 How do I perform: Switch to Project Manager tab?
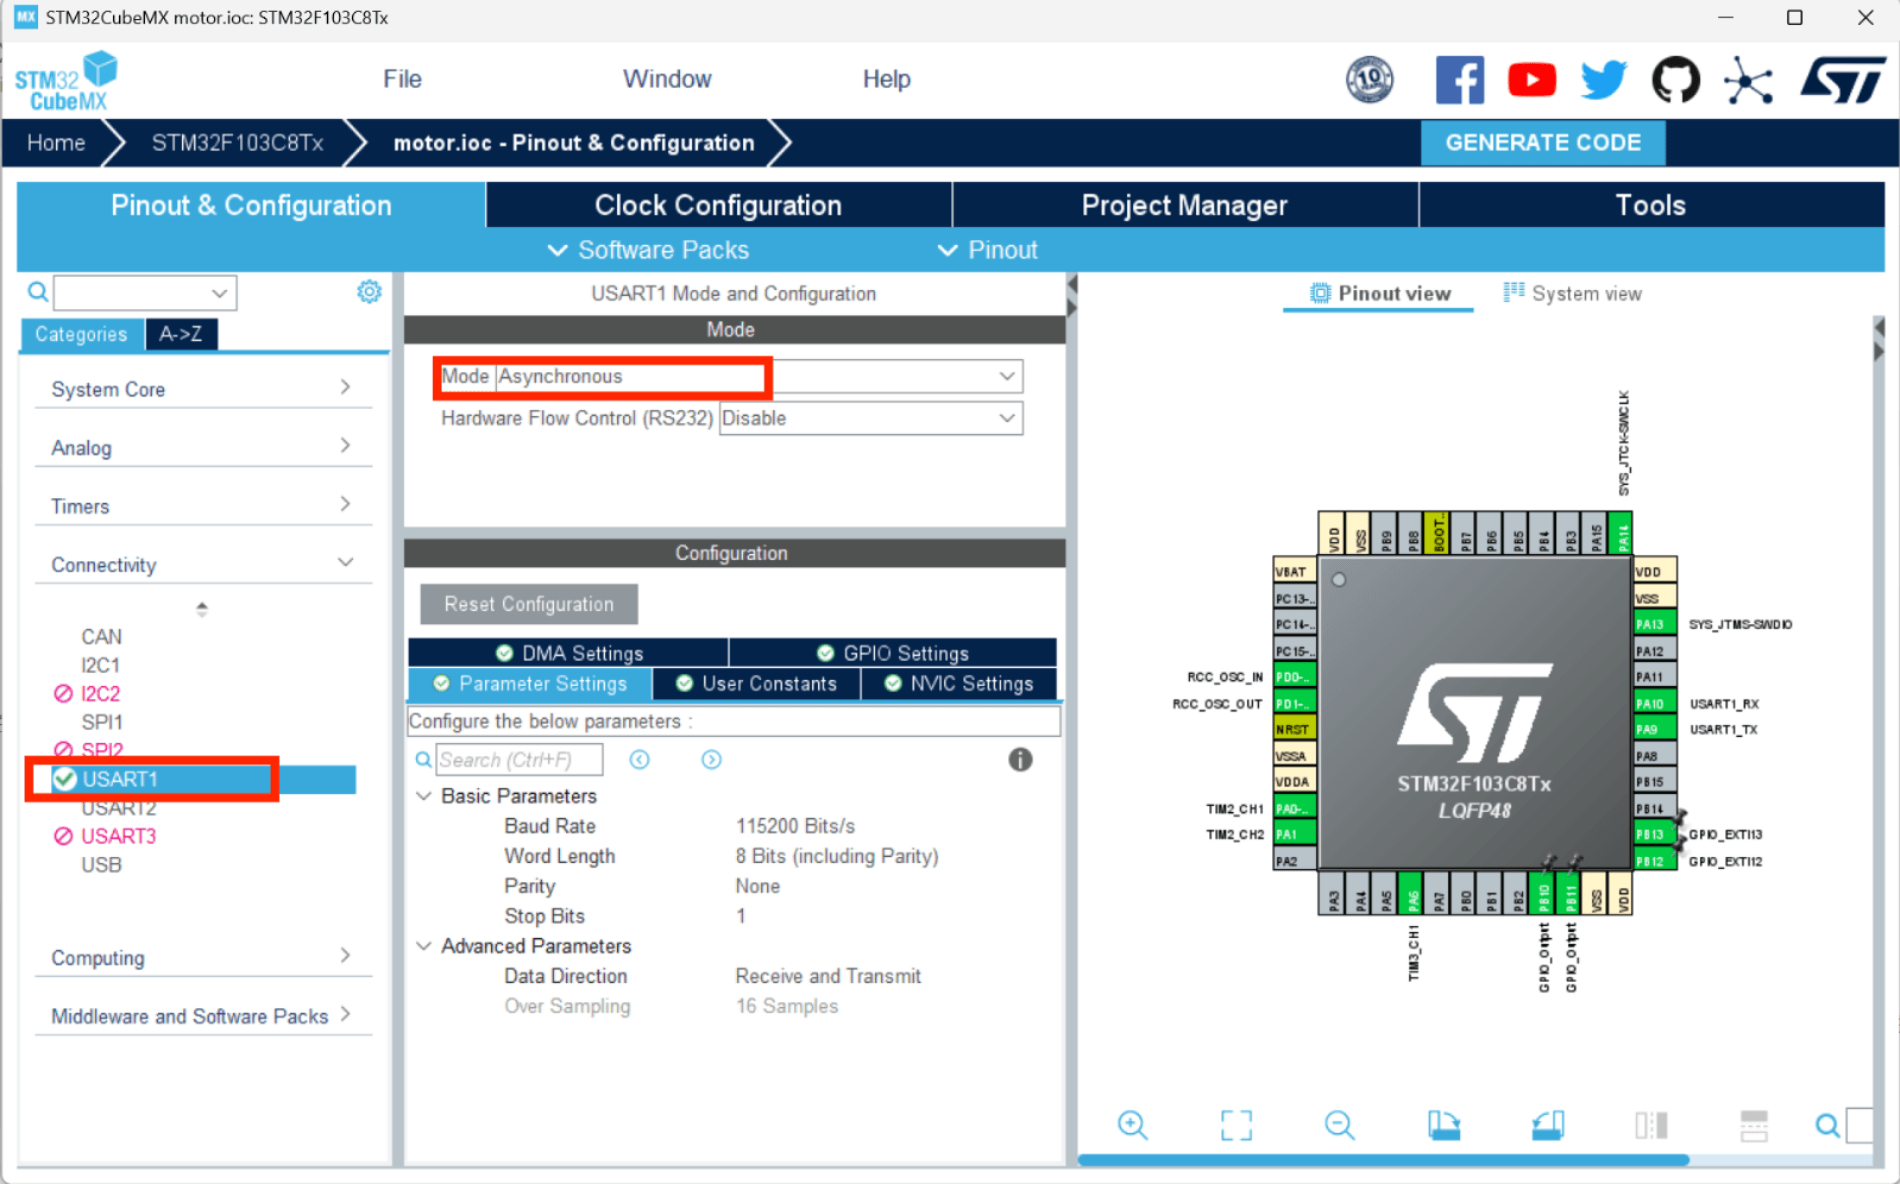coord(1185,205)
